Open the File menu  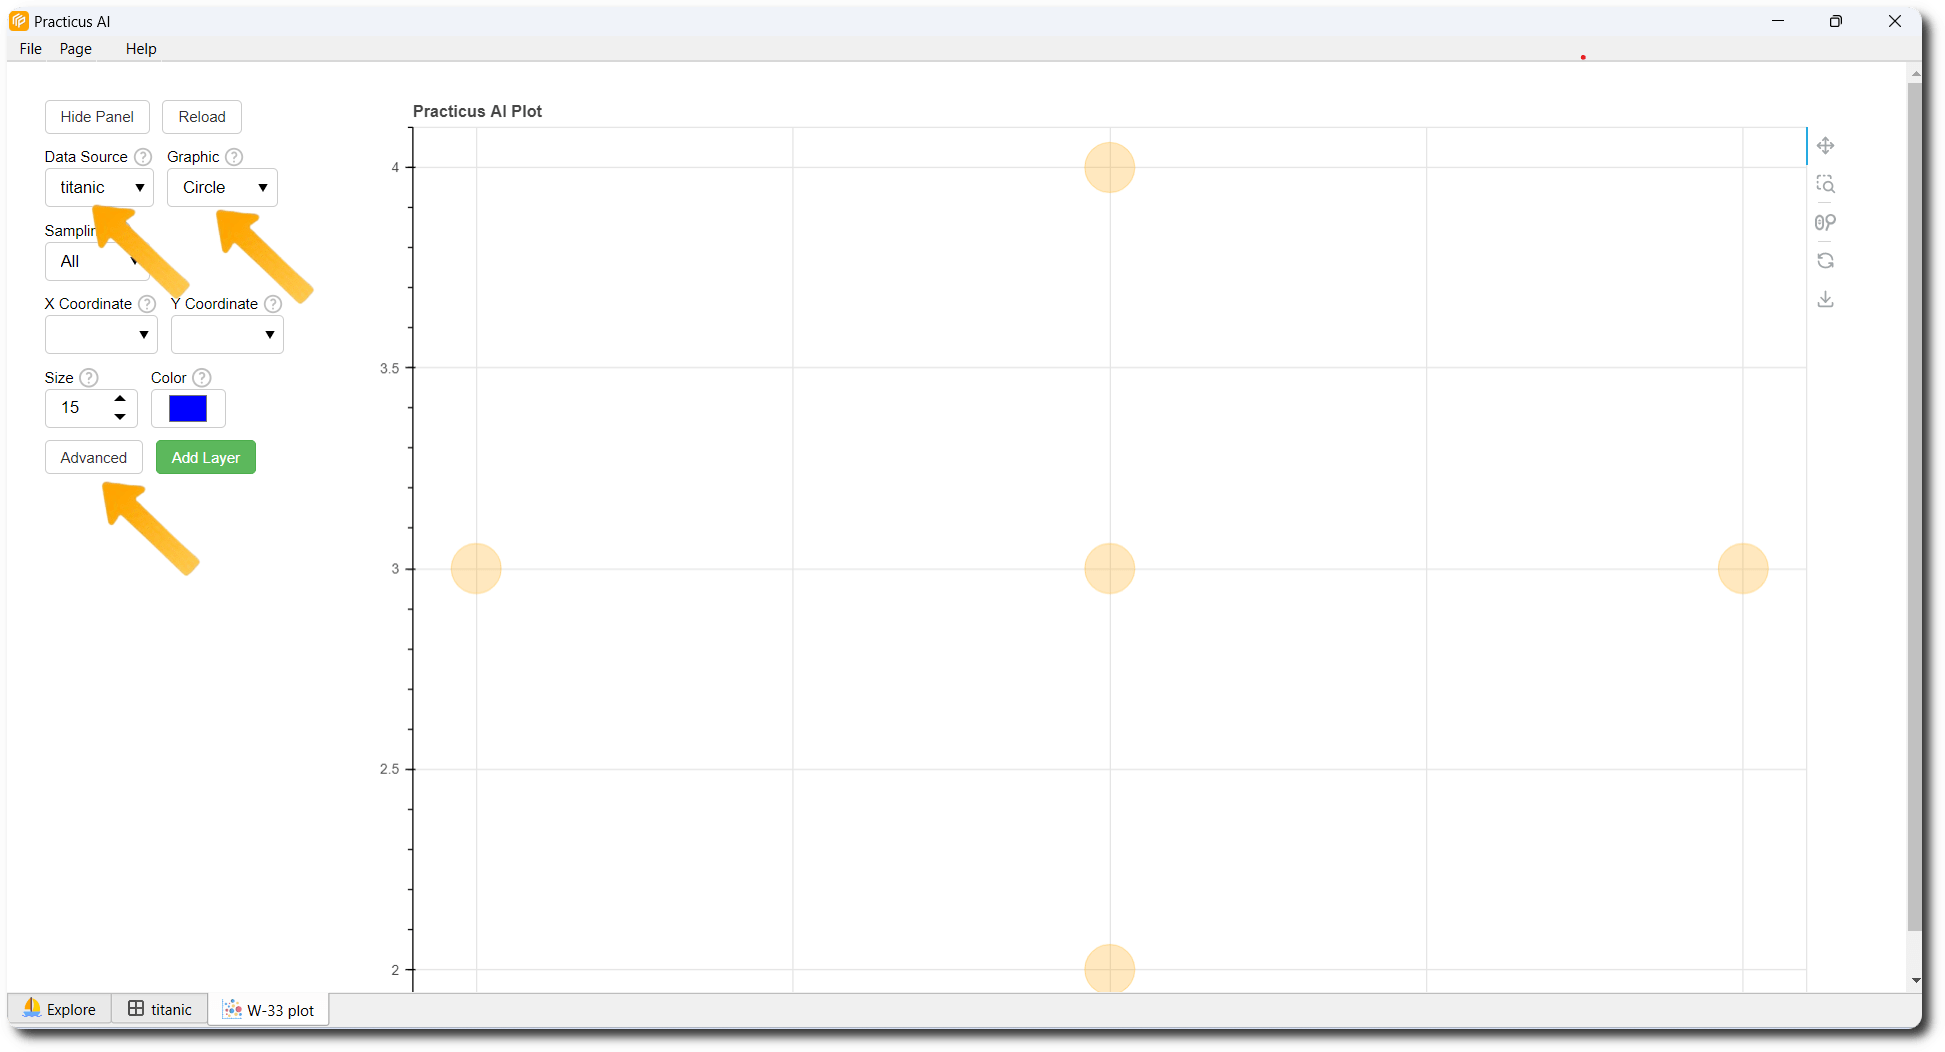click(x=31, y=49)
